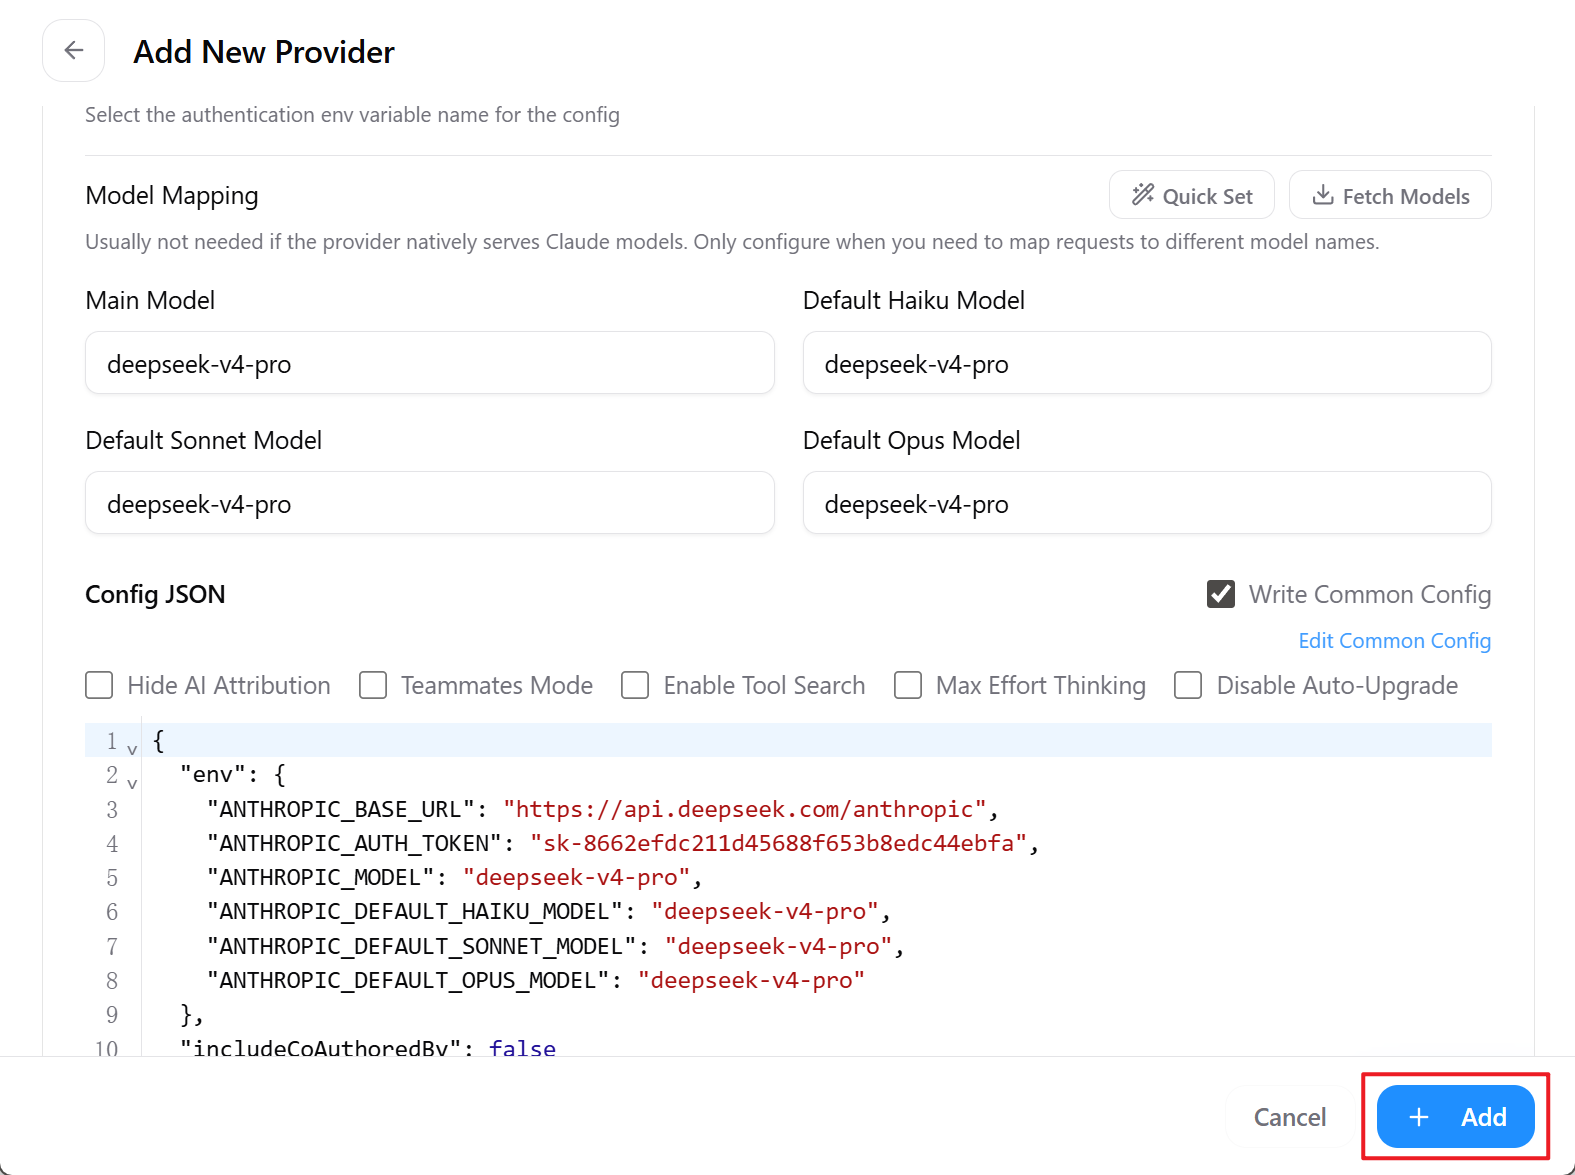Go back using the arrow button
1575x1175 pixels.
(x=73, y=50)
